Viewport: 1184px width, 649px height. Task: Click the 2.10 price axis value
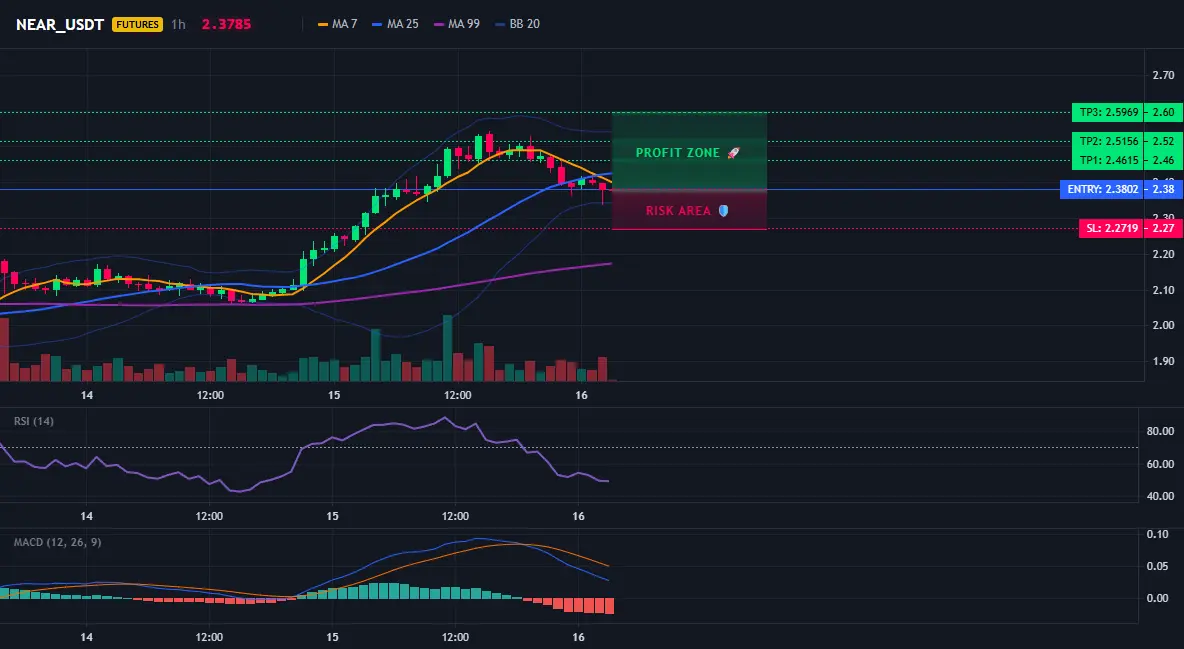click(x=1163, y=290)
